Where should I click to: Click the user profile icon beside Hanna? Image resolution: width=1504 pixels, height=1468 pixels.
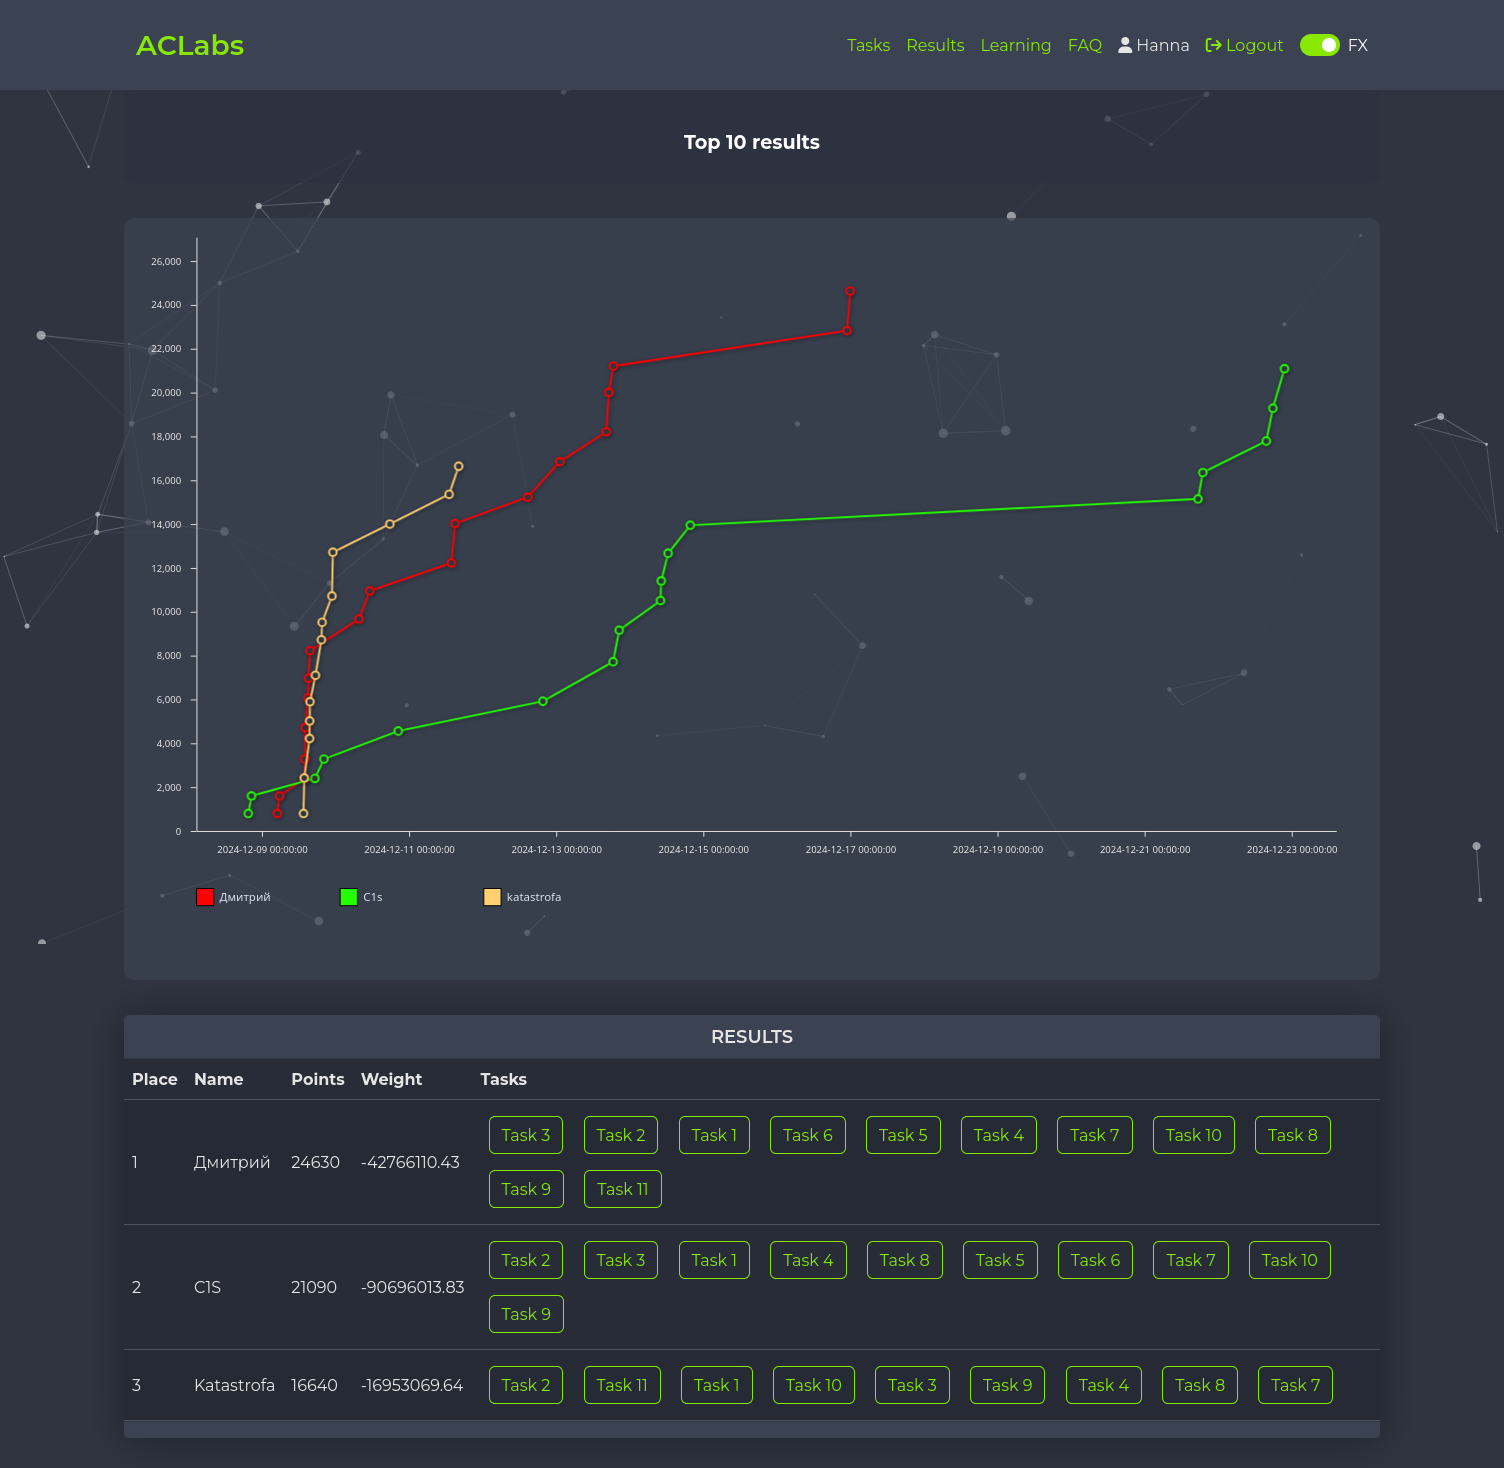1125,45
